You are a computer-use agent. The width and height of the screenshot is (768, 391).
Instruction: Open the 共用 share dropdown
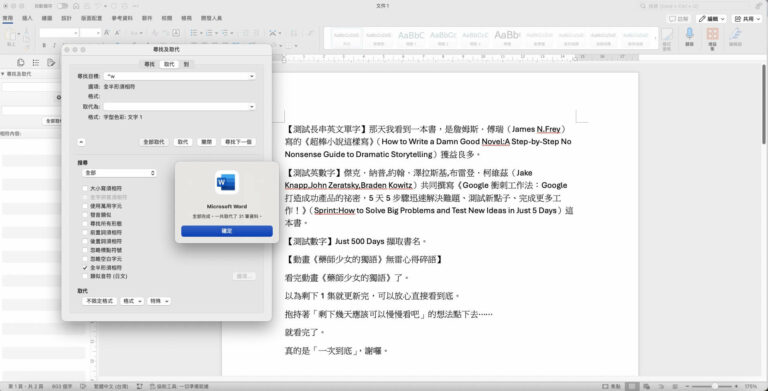click(x=747, y=19)
